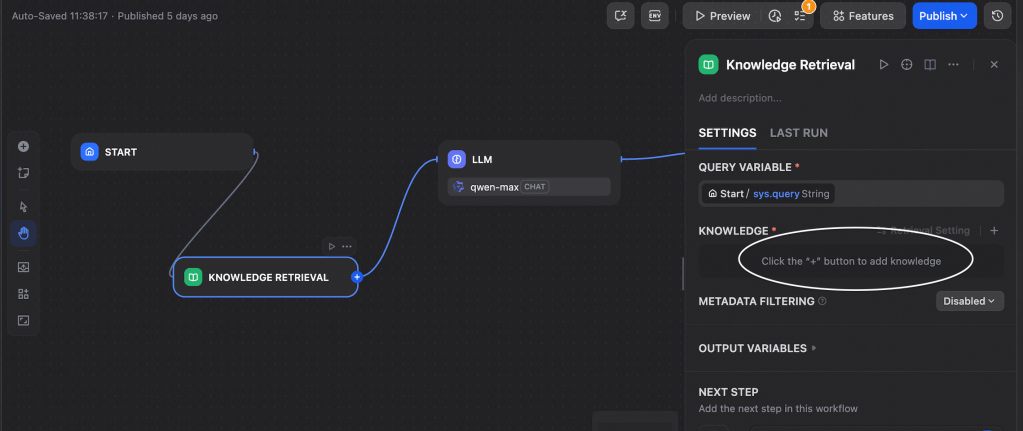Activate the hand pan tool
The image size is (1023, 431).
pos(24,234)
